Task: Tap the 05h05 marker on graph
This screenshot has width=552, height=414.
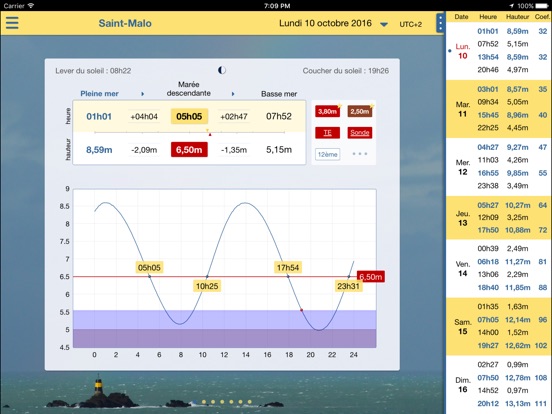Action: (149, 268)
